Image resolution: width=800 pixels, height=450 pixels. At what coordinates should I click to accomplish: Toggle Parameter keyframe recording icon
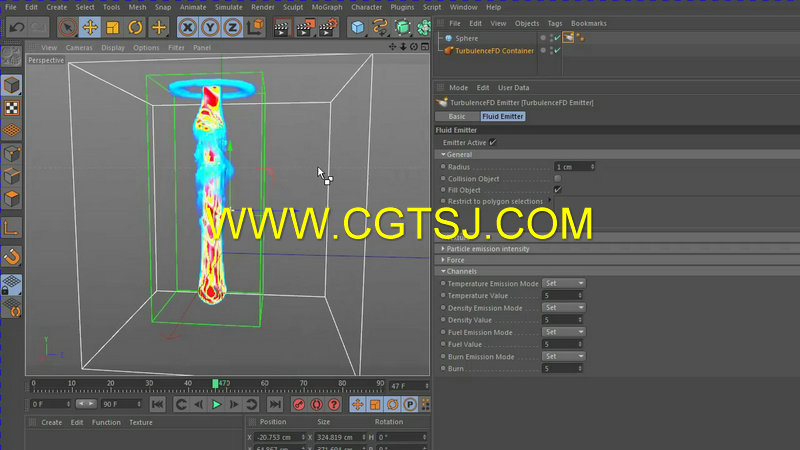click(x=410, y=405)
